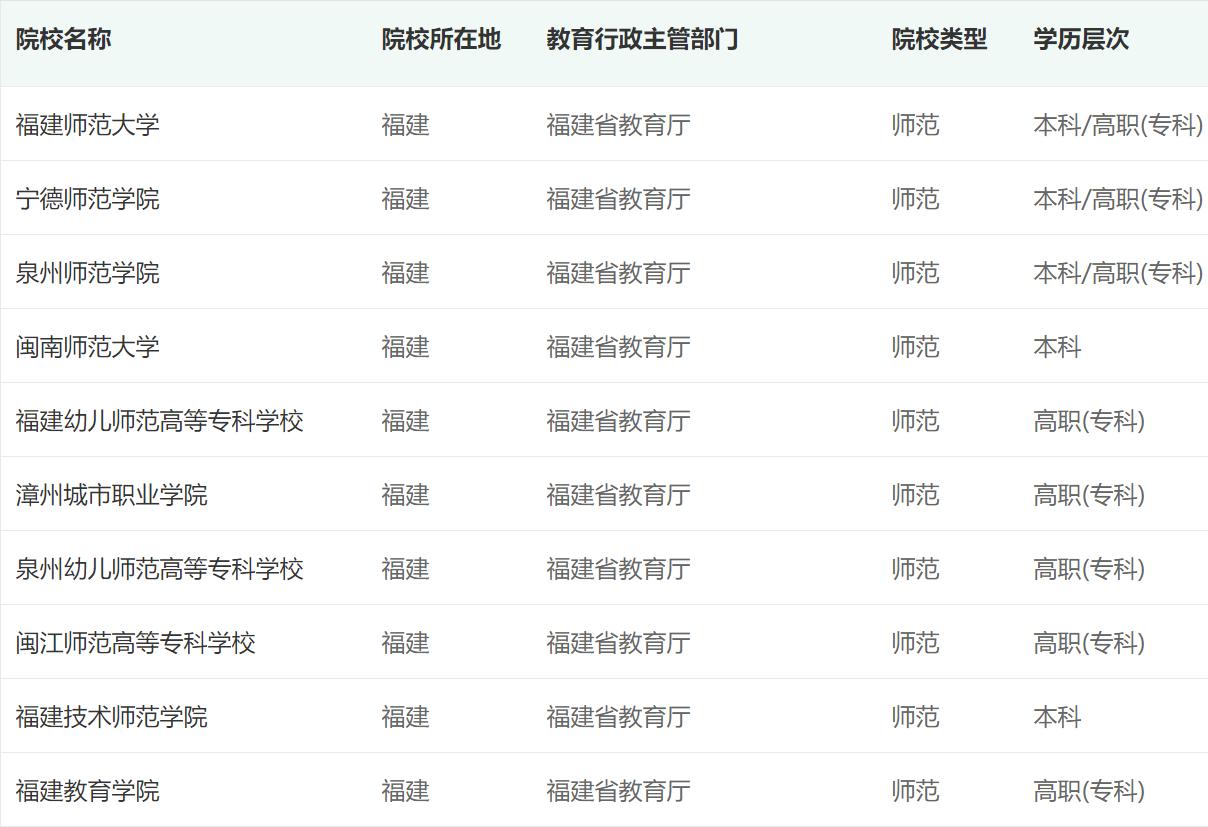This screenshot has width=1208, height=827.
Task: Select 泉州幼儿师范高等专科学校 entry
Action: click(159, 569)
